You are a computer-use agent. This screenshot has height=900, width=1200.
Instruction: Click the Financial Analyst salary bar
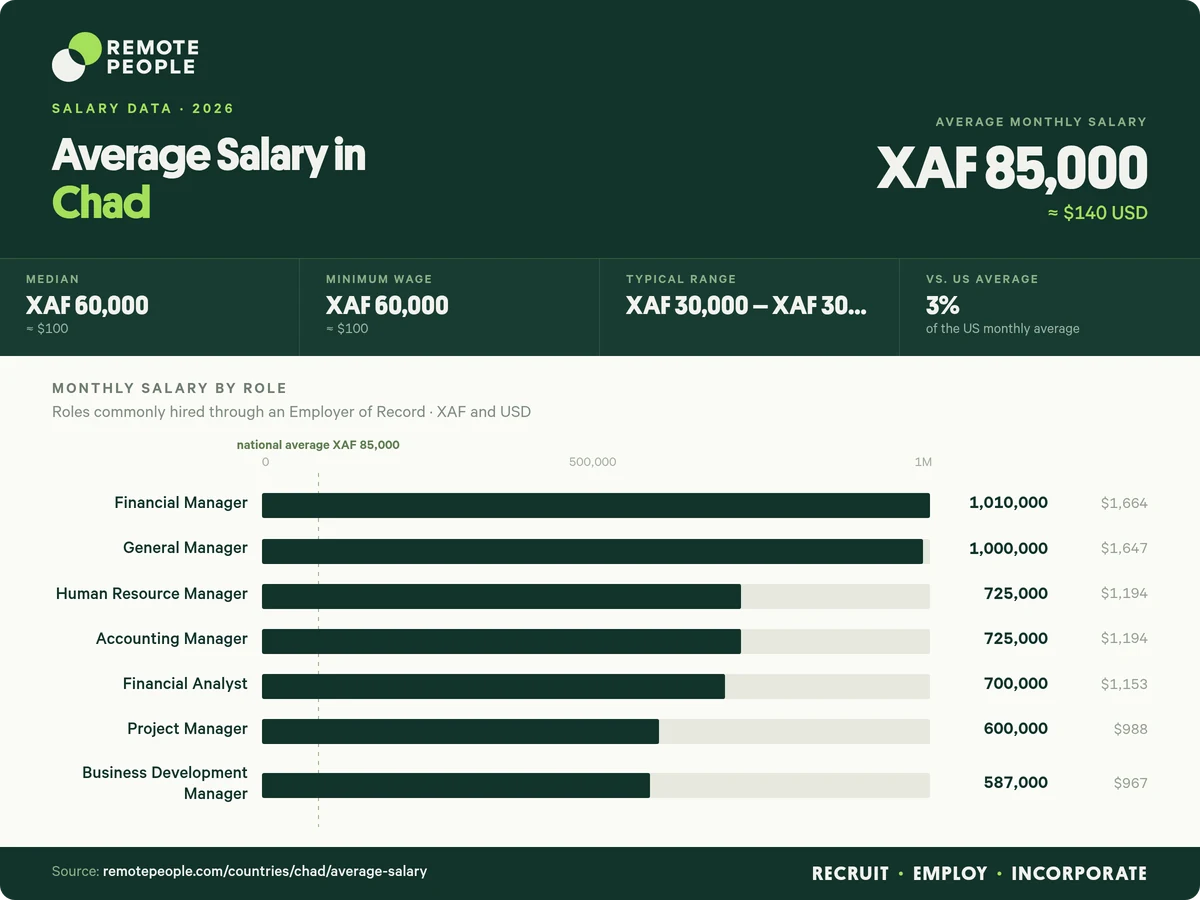click(493, 686)
